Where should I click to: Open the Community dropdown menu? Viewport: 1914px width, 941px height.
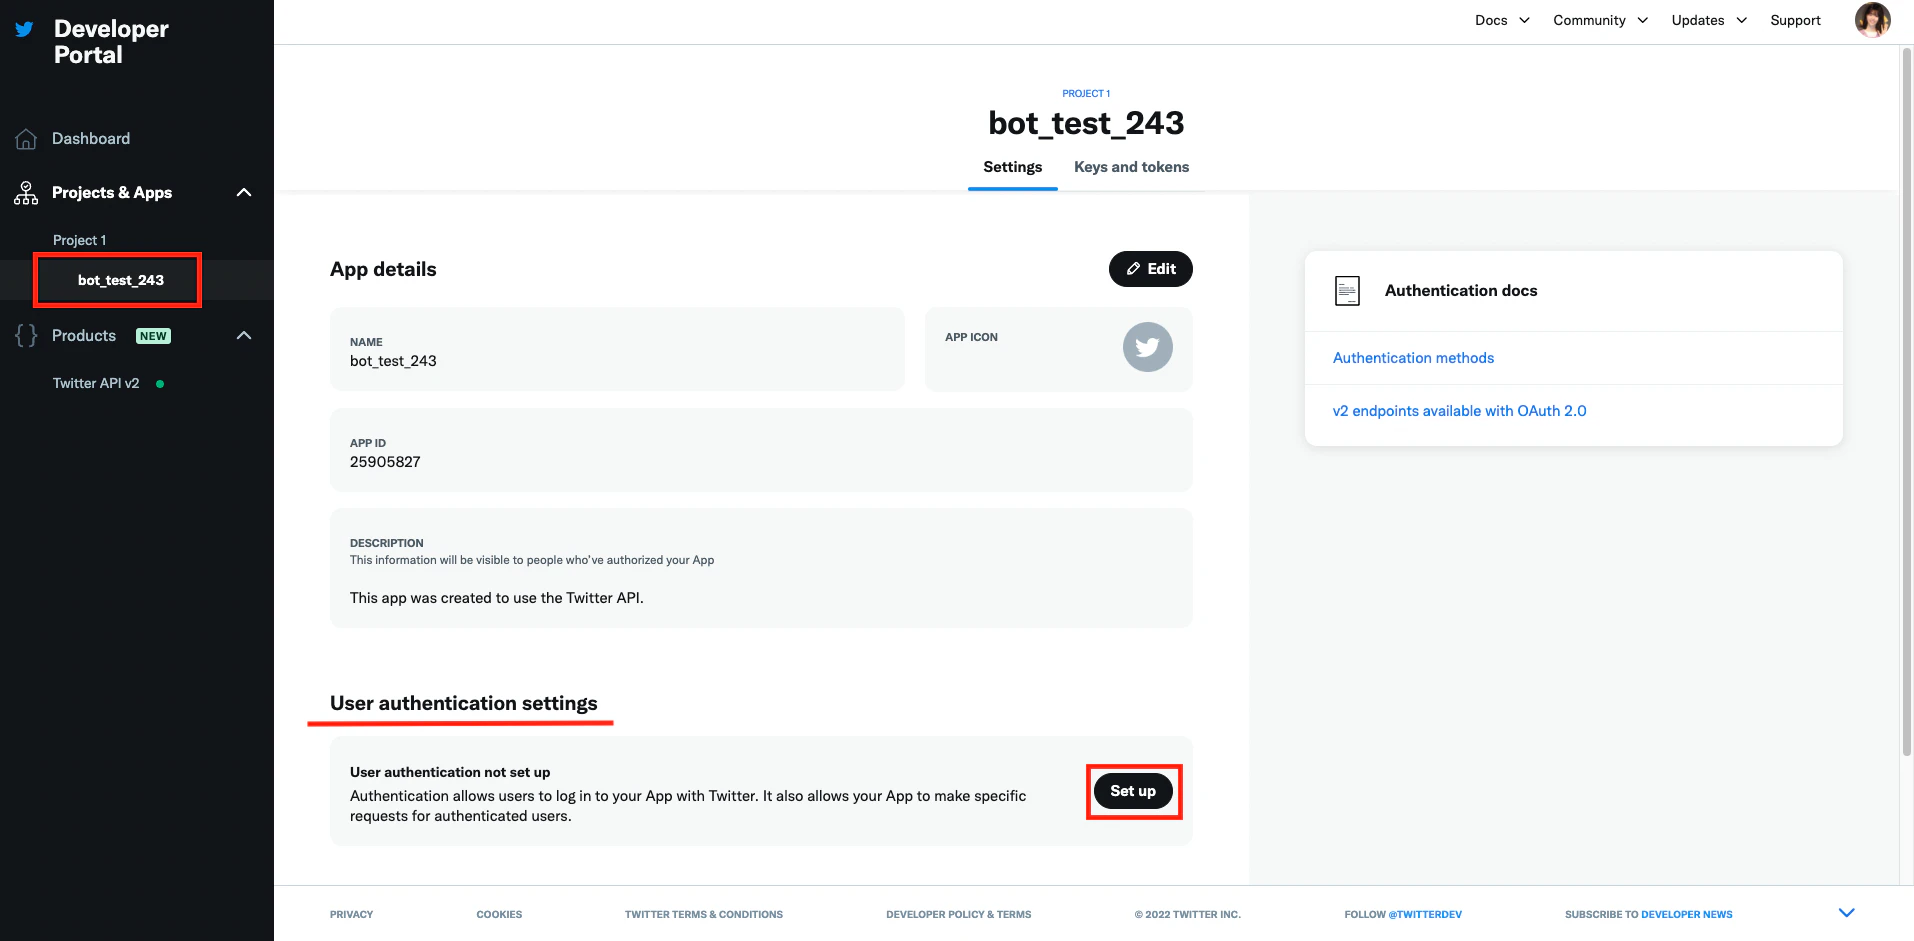point(1600,20)
